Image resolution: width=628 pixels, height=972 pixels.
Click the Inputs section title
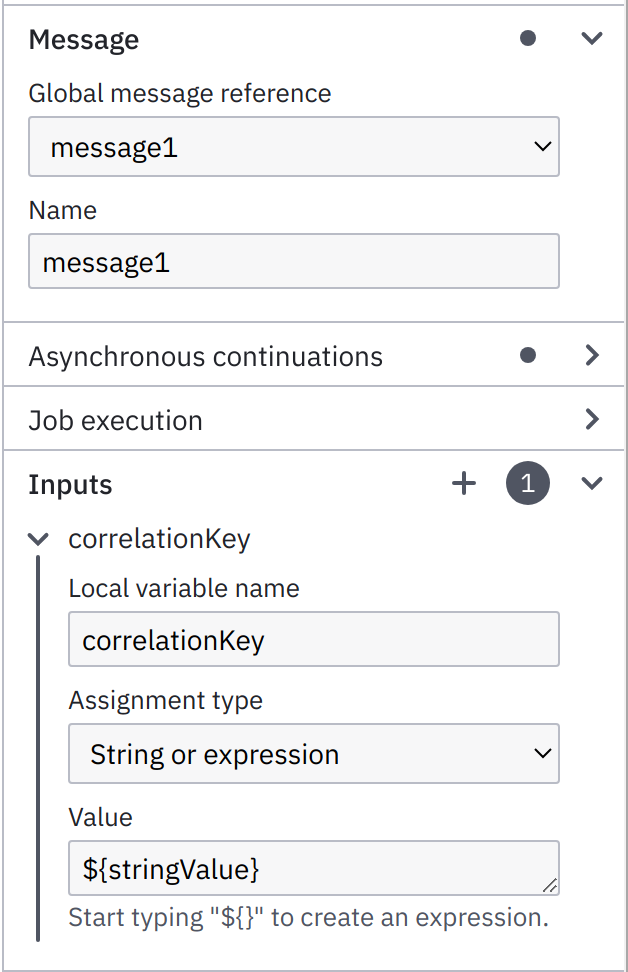coord(70,484)
